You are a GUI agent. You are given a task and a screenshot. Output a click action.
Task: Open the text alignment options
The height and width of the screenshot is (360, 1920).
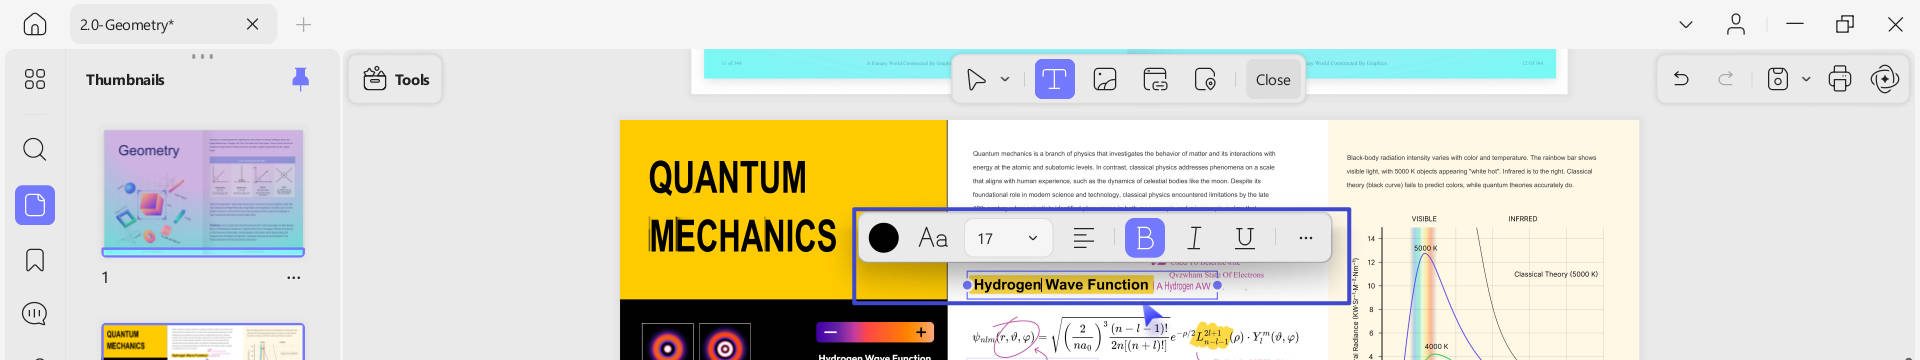coord(1084,238)
